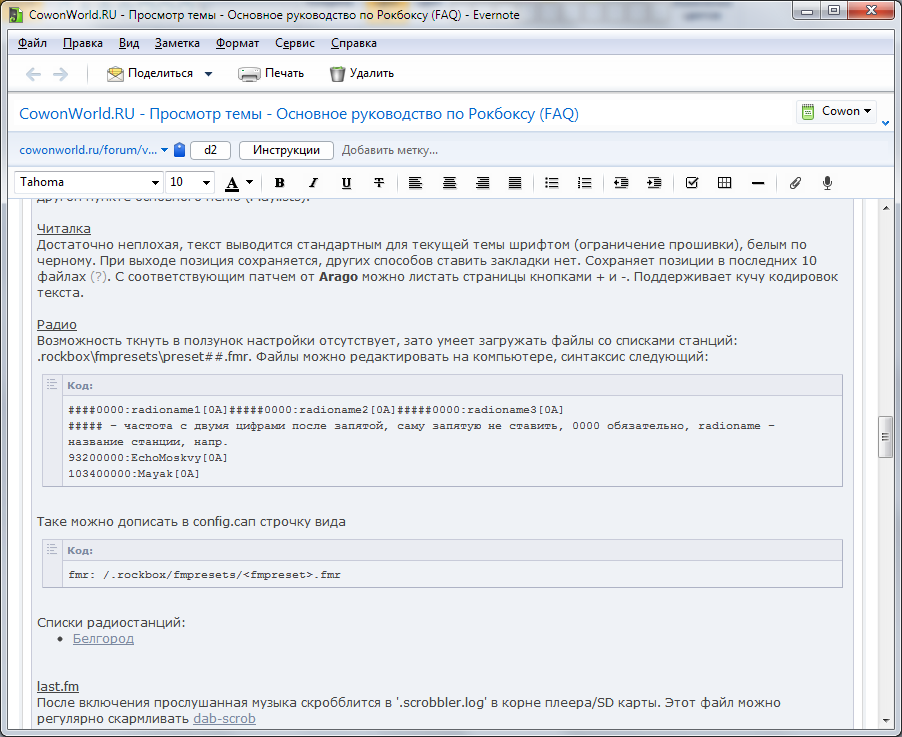Click the Инструкции tag
The width and height of the screenshot is (902, 737).
coord(286,150)
